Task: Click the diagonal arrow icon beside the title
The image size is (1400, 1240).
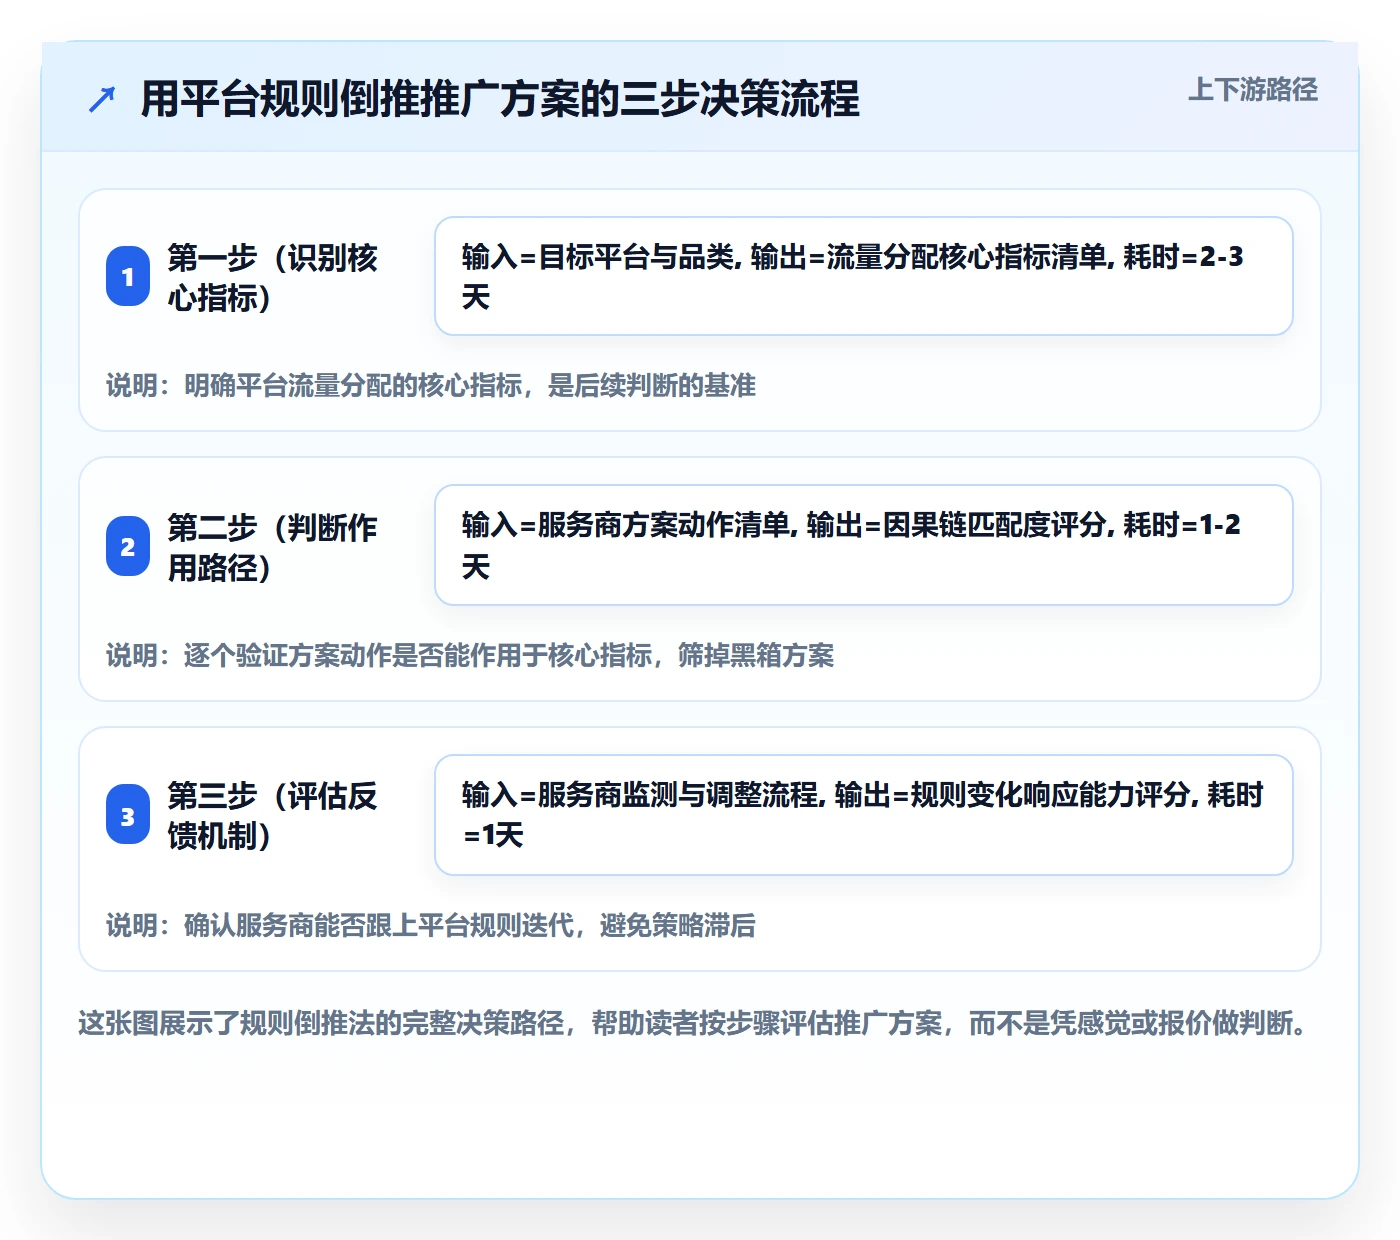Action: (x=102, y=100)
